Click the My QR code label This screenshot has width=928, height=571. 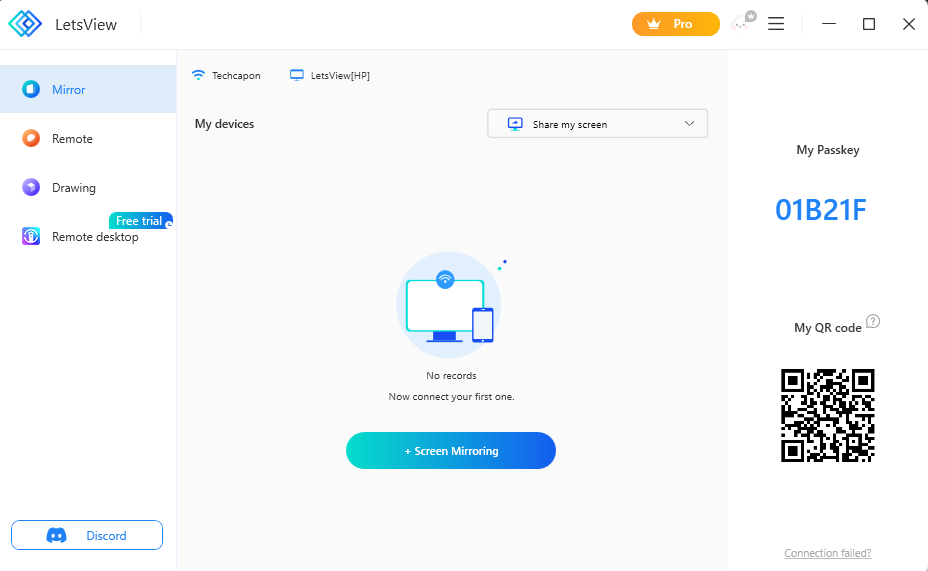[x=827, y=328]
